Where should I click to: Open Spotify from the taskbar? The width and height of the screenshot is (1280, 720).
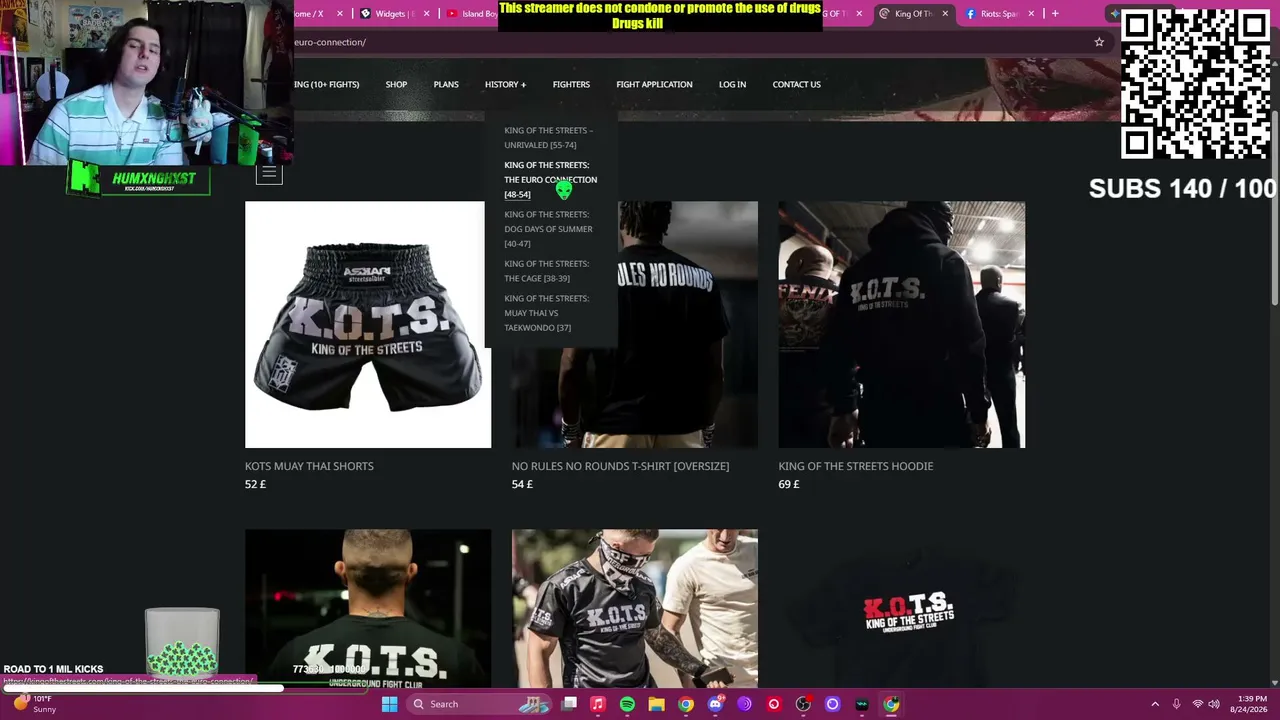click(627, 704)
